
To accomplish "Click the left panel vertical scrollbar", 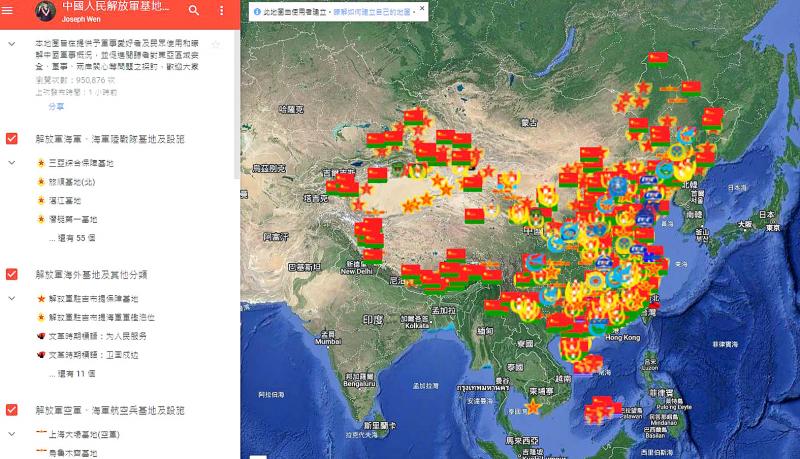I will pyautogui.click(x=236, y=100).
